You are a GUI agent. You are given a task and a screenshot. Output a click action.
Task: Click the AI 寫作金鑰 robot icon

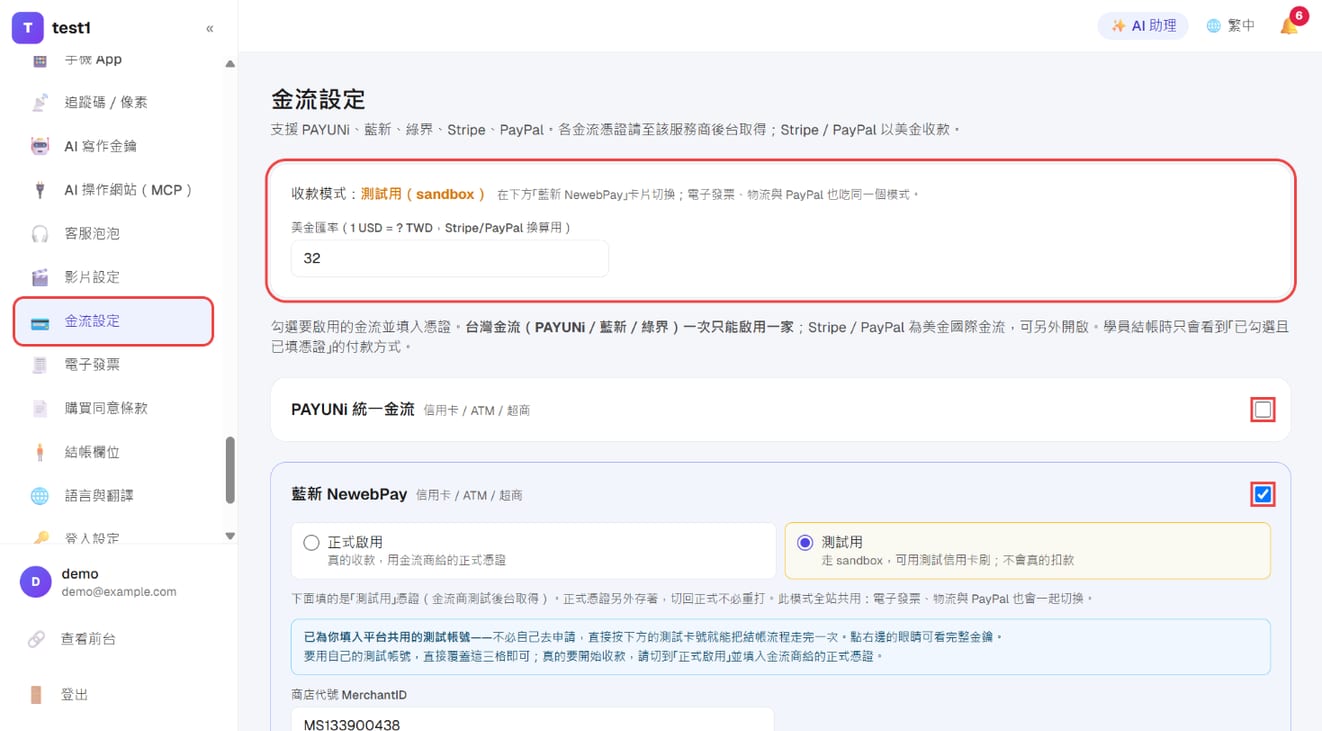[40, 146]
